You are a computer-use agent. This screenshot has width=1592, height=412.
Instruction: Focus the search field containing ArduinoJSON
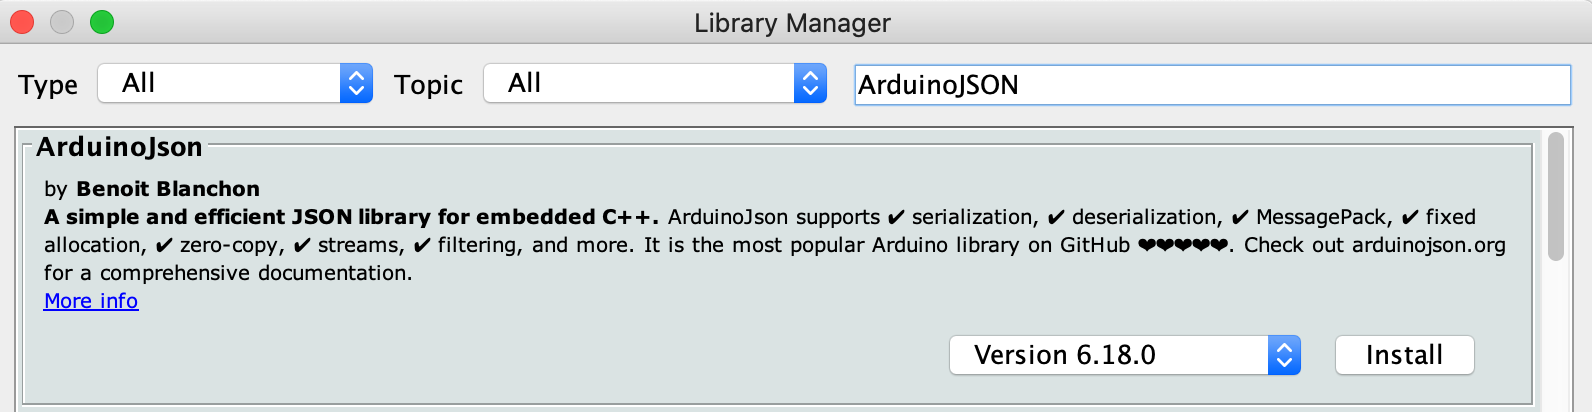pos(1212,85)
